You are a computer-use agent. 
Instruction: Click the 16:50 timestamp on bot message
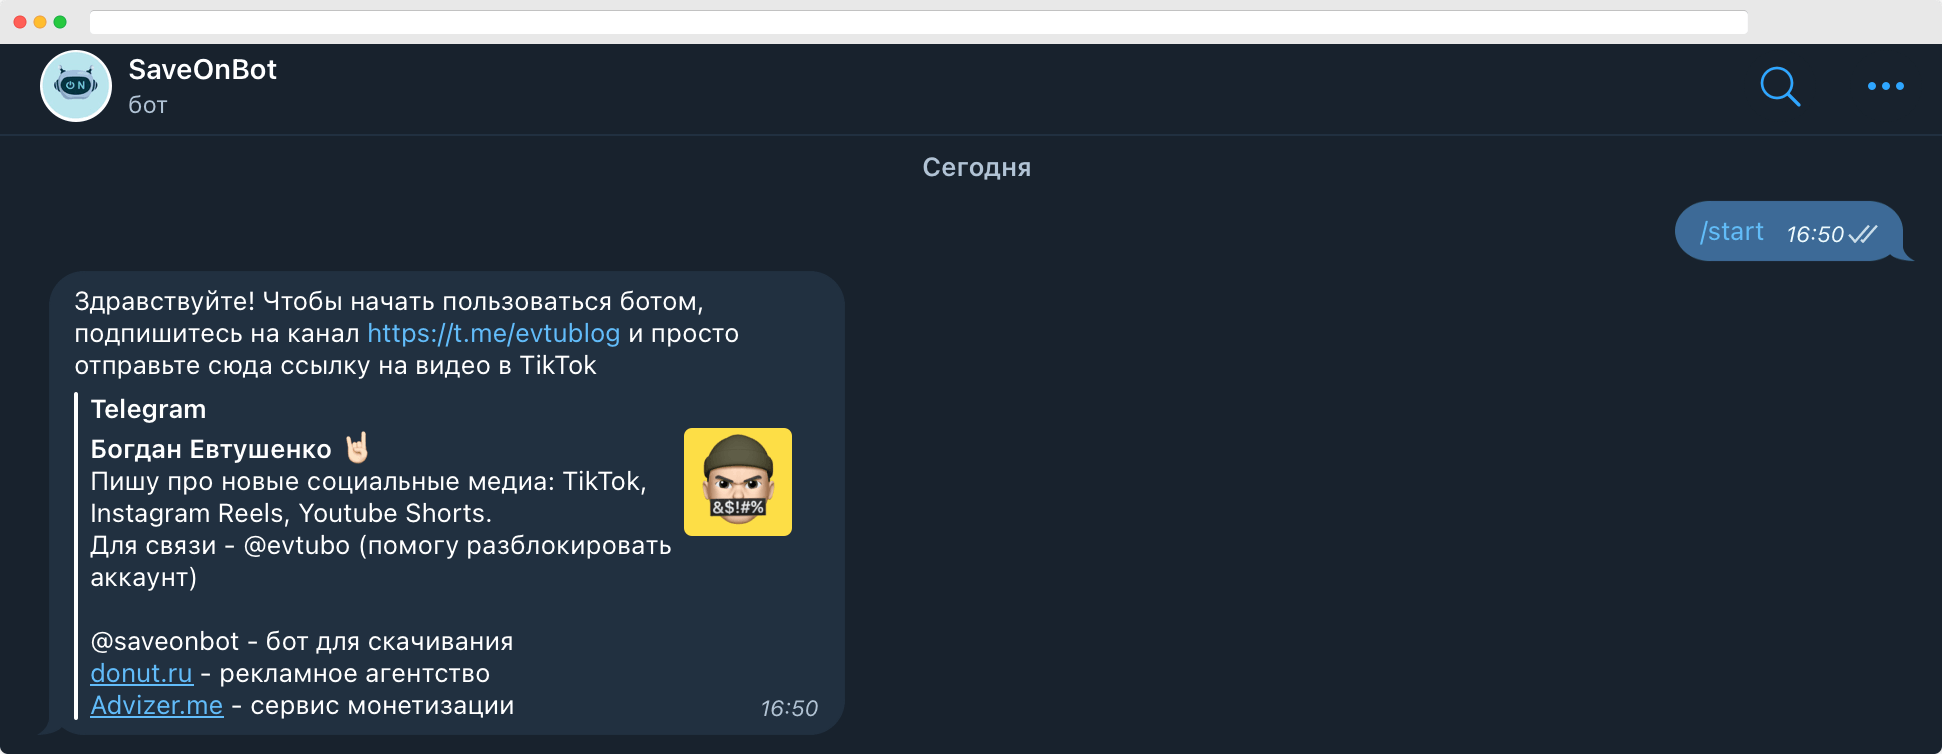789,709
